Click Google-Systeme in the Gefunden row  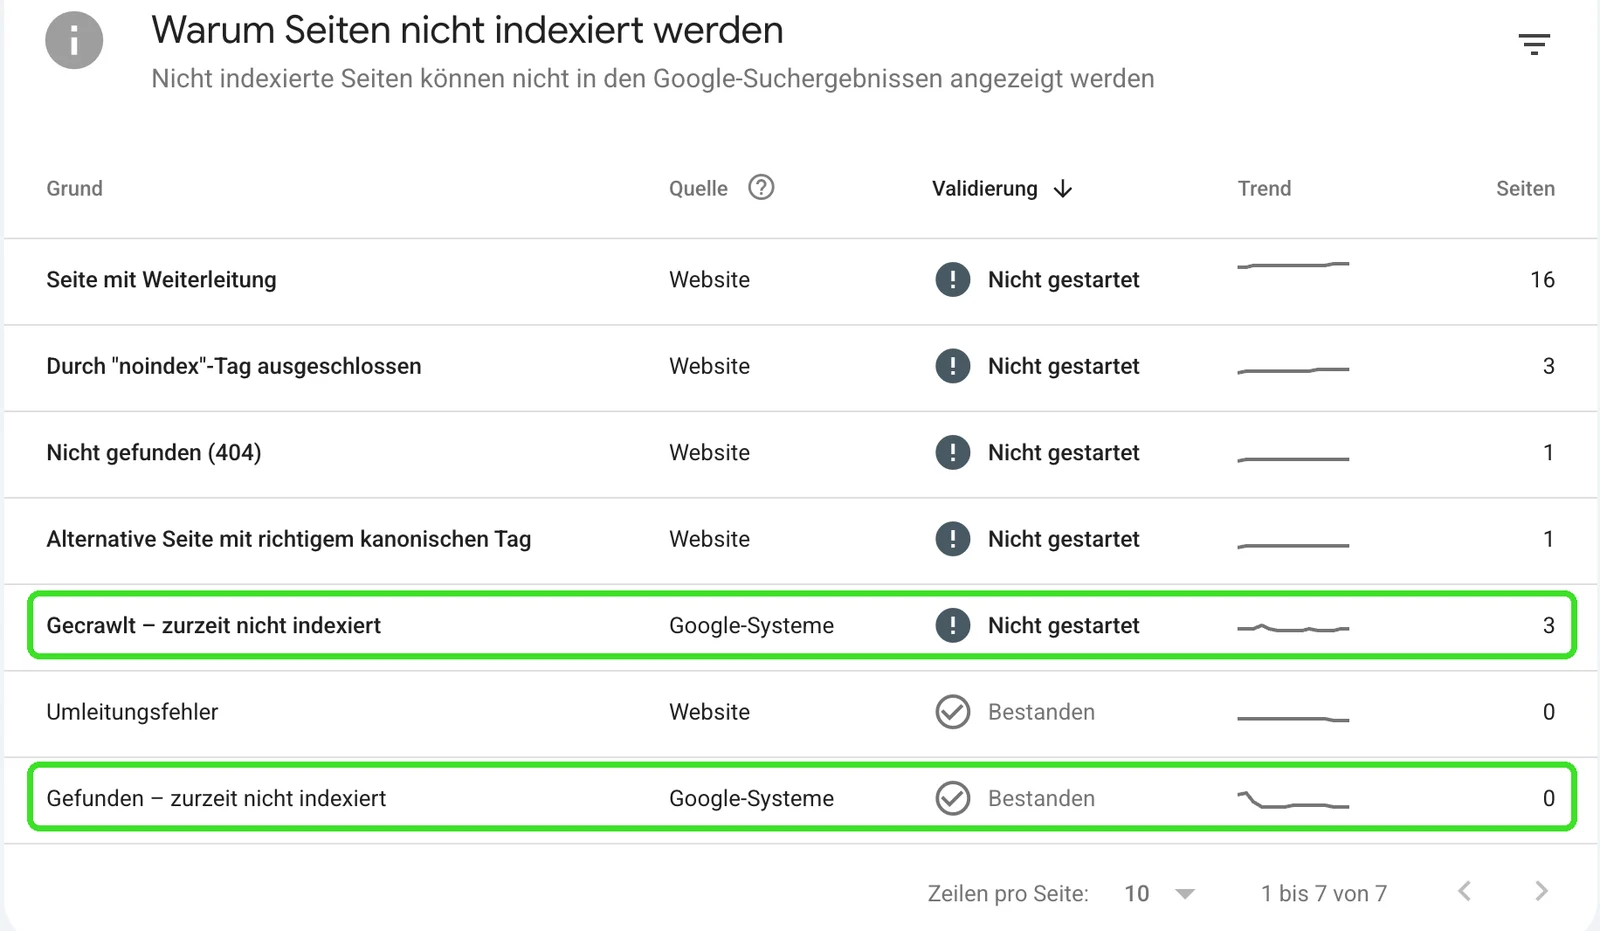(751, 798)
